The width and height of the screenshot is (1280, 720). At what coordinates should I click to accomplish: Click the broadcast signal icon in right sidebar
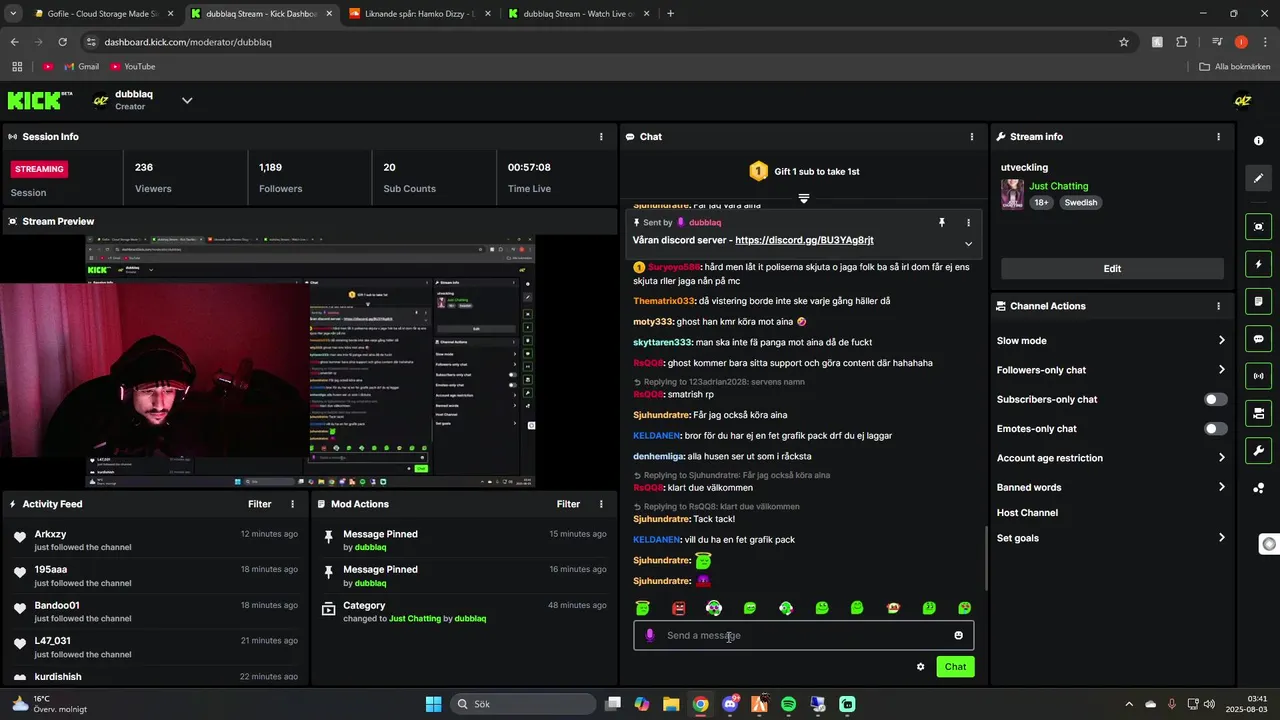[1259, 376]
